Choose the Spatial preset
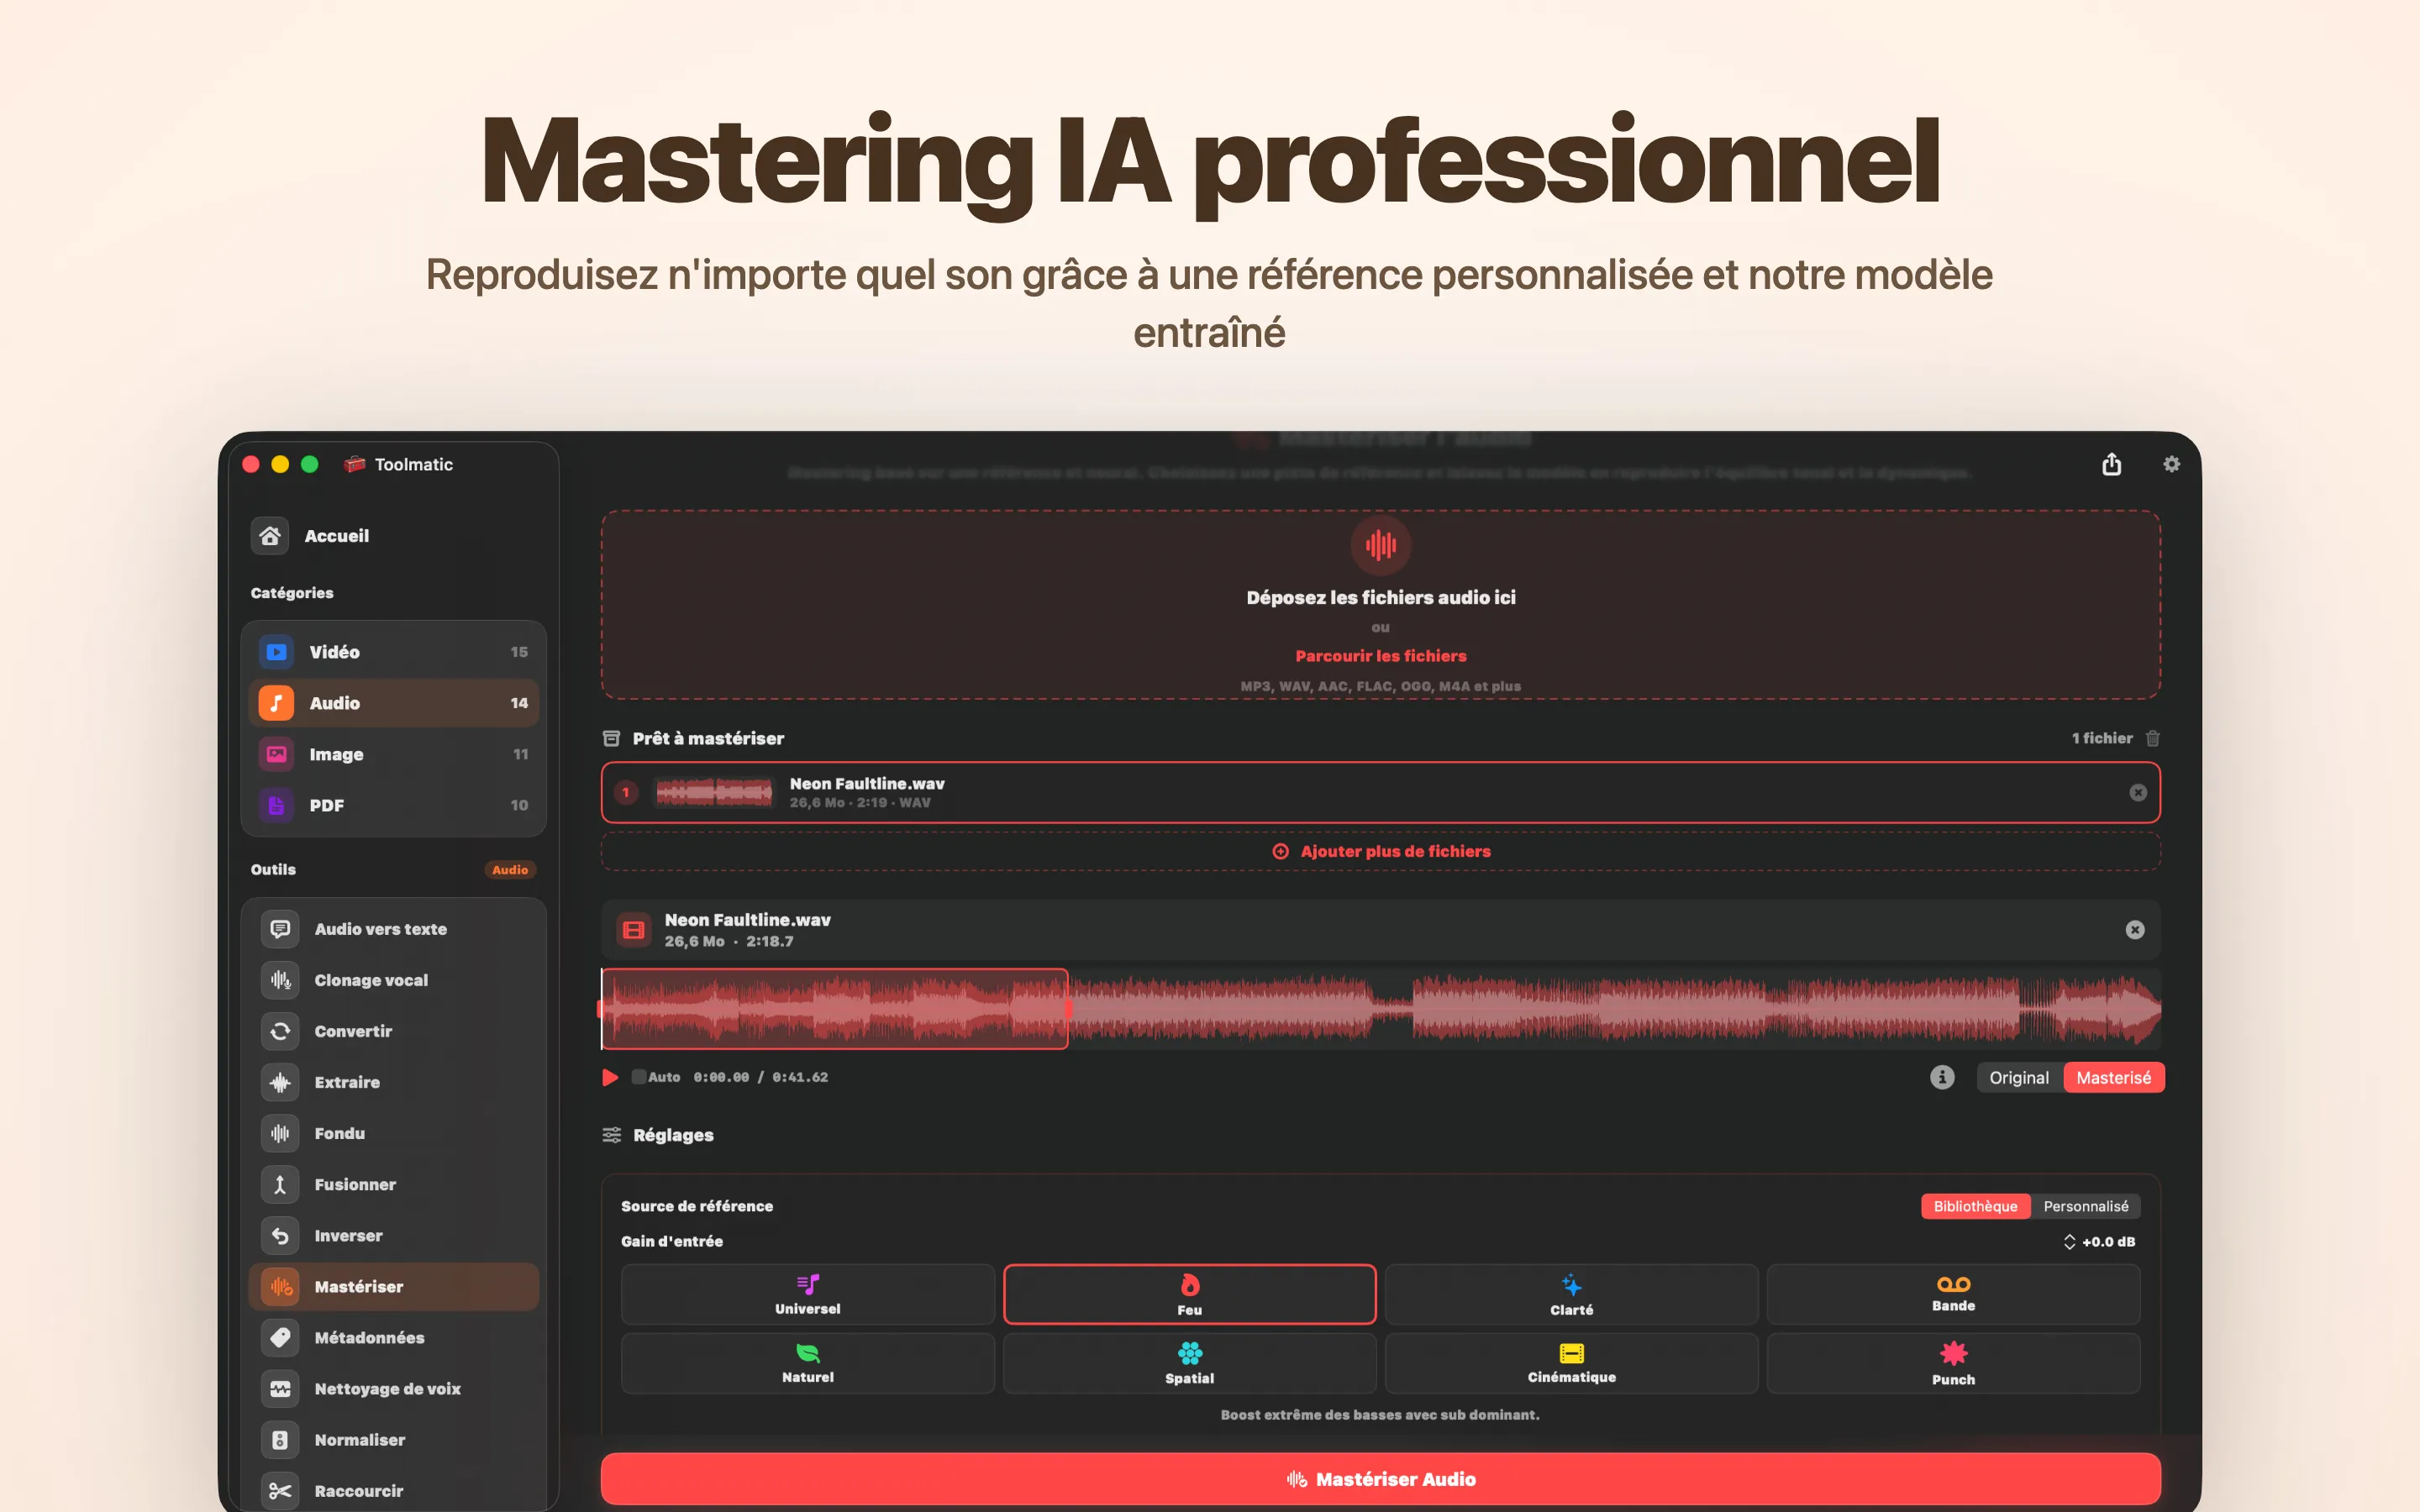Viewport: 2420px width, 1512px height. pos(1190,1363)
